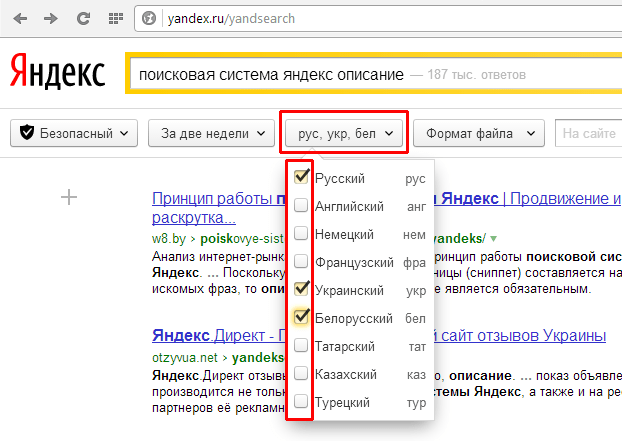Image resolution: width=622 pixels, height=441 pixels.
Task: Go back with the browser back arrow
Action: [x=20, y=18]
